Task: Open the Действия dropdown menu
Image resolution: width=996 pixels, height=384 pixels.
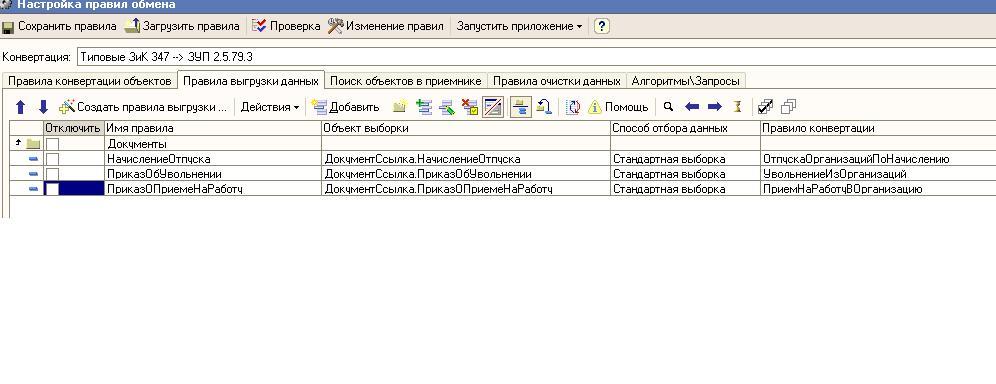Action: coord(269,107)
